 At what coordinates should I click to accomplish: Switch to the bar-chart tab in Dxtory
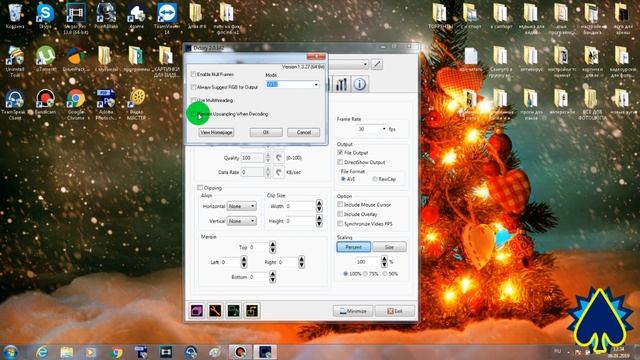click(342, 84)
